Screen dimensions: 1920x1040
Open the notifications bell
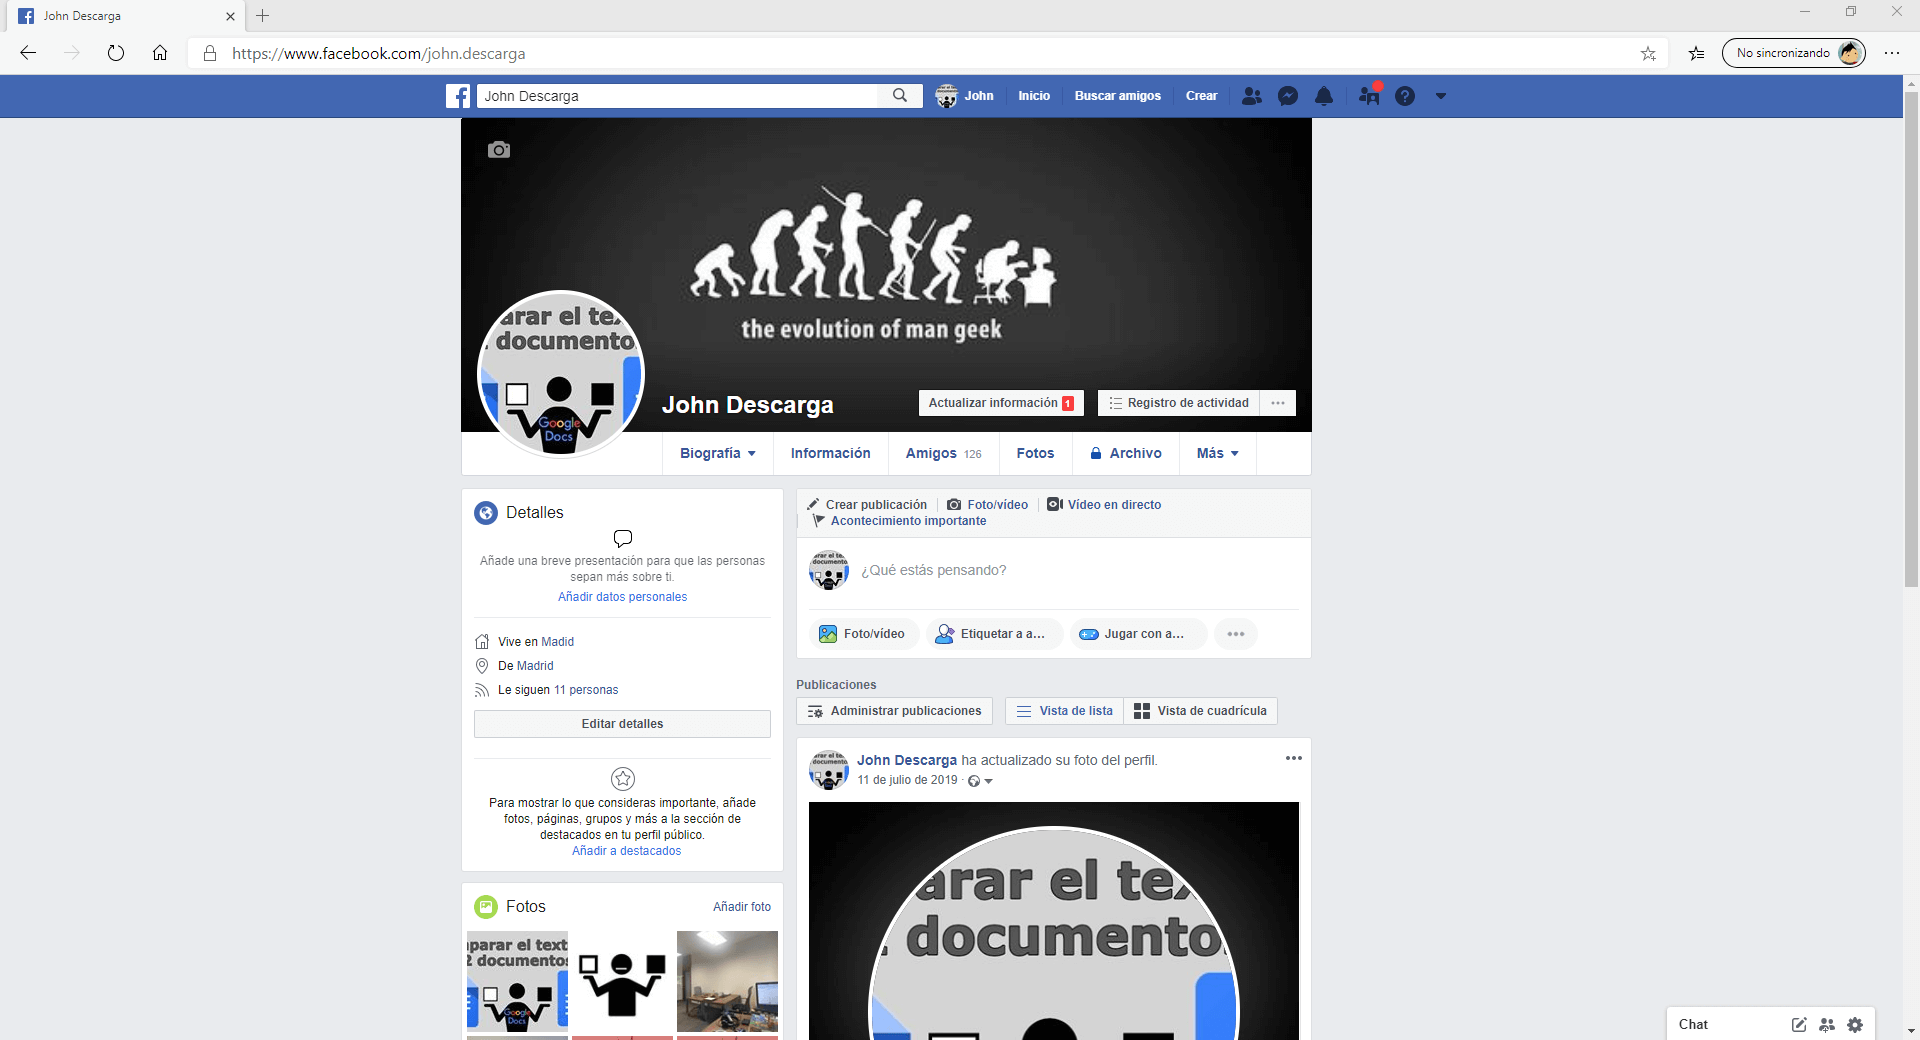pos(1324,96)
